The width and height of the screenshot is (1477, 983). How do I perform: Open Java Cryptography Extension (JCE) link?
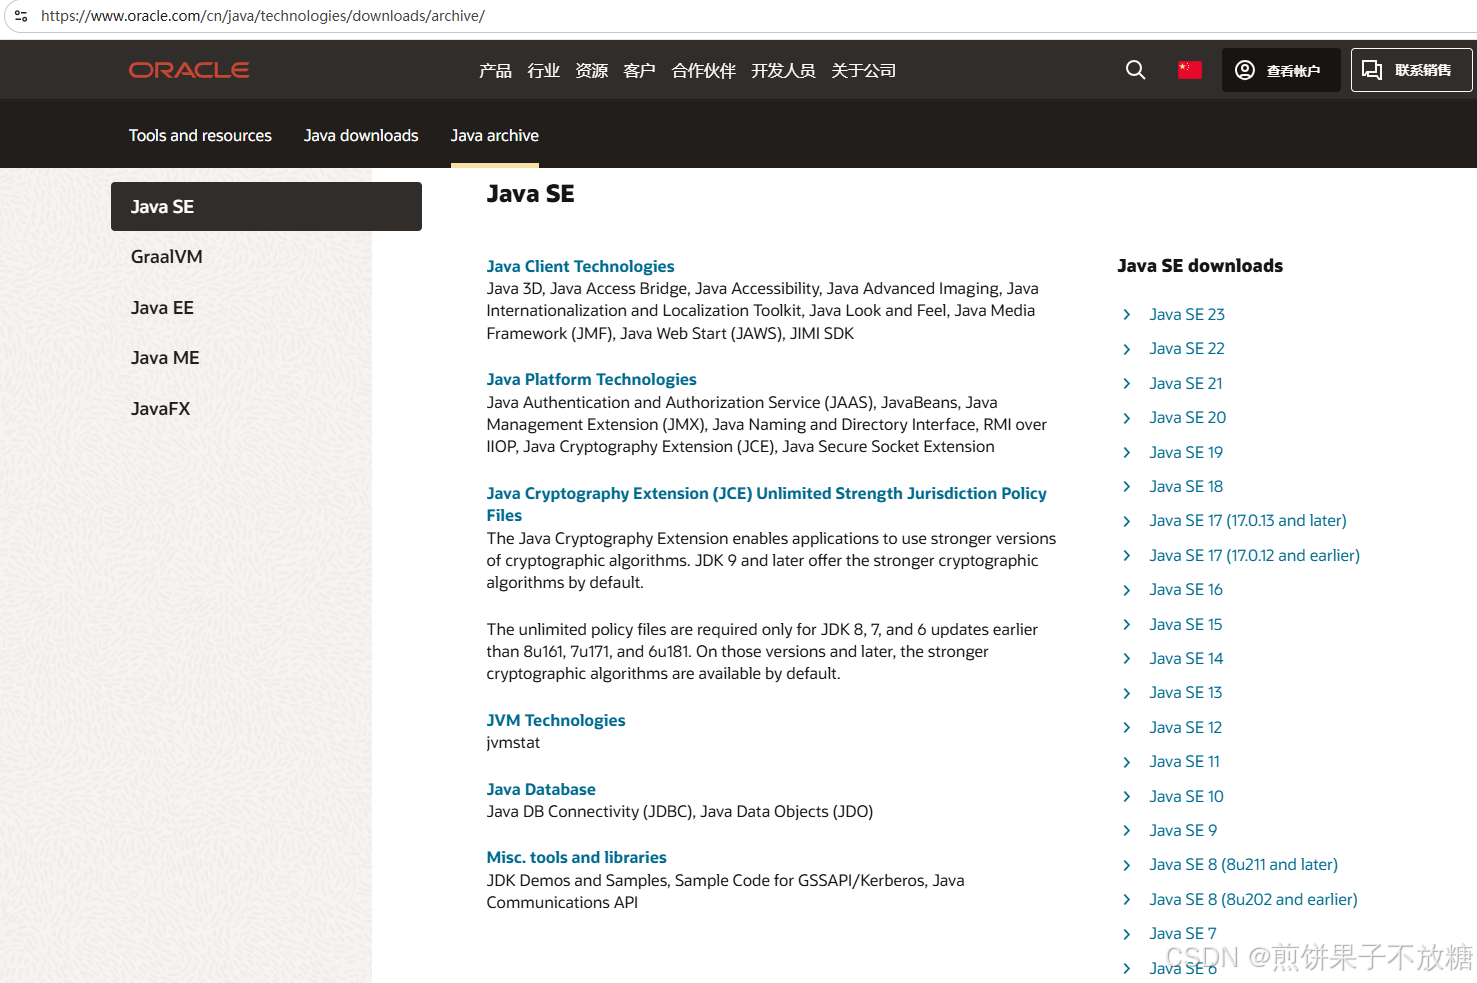[766, 504]
